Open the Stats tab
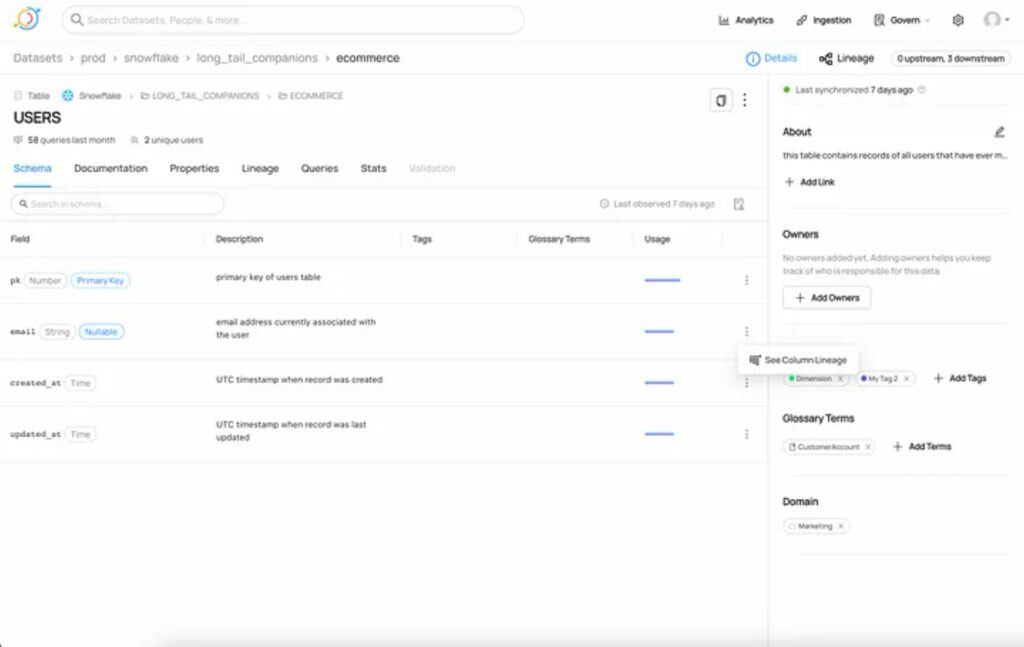1024x647 pixels. [x=373, y=168]
